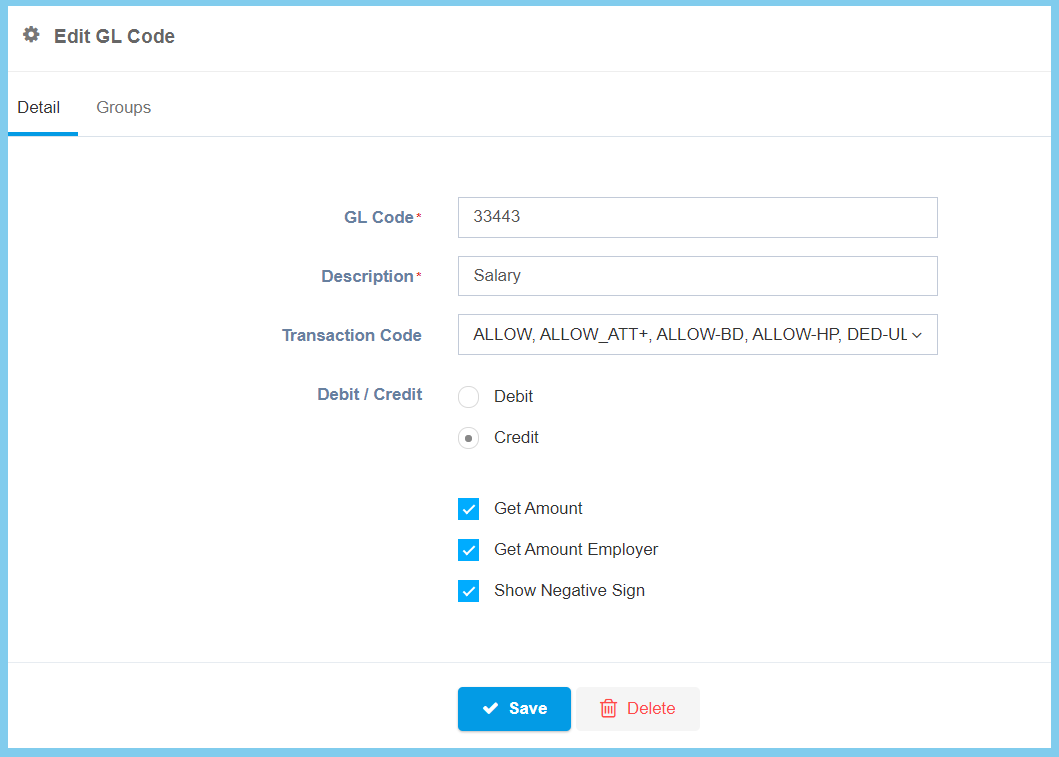Click the Show Negative Sign label text
Viewport: 1059px width, 757px height.
[x=569, y=590]
